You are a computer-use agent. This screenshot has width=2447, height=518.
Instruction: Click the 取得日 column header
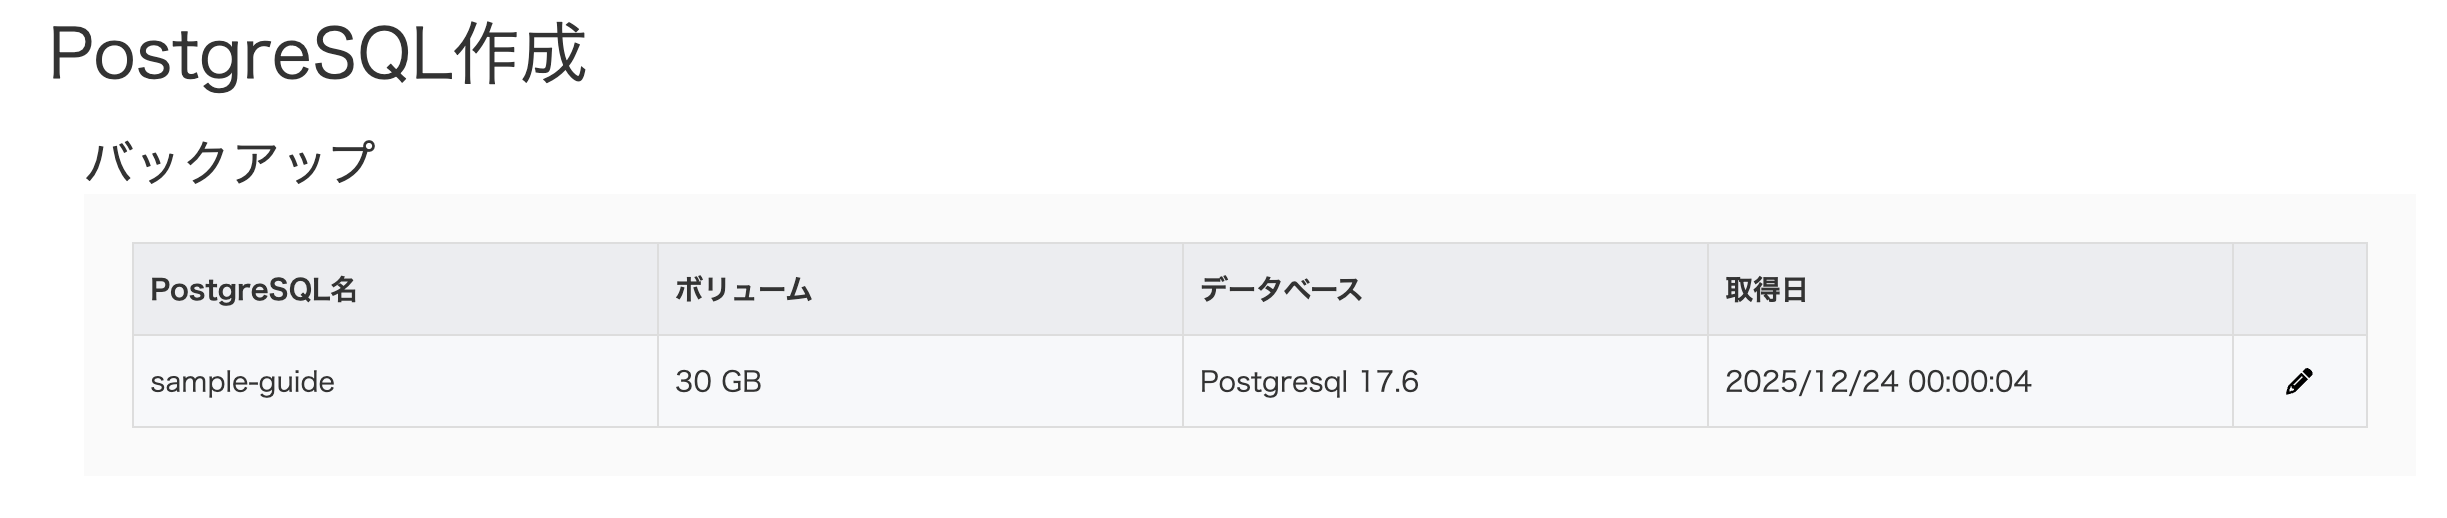[1766, 290]
